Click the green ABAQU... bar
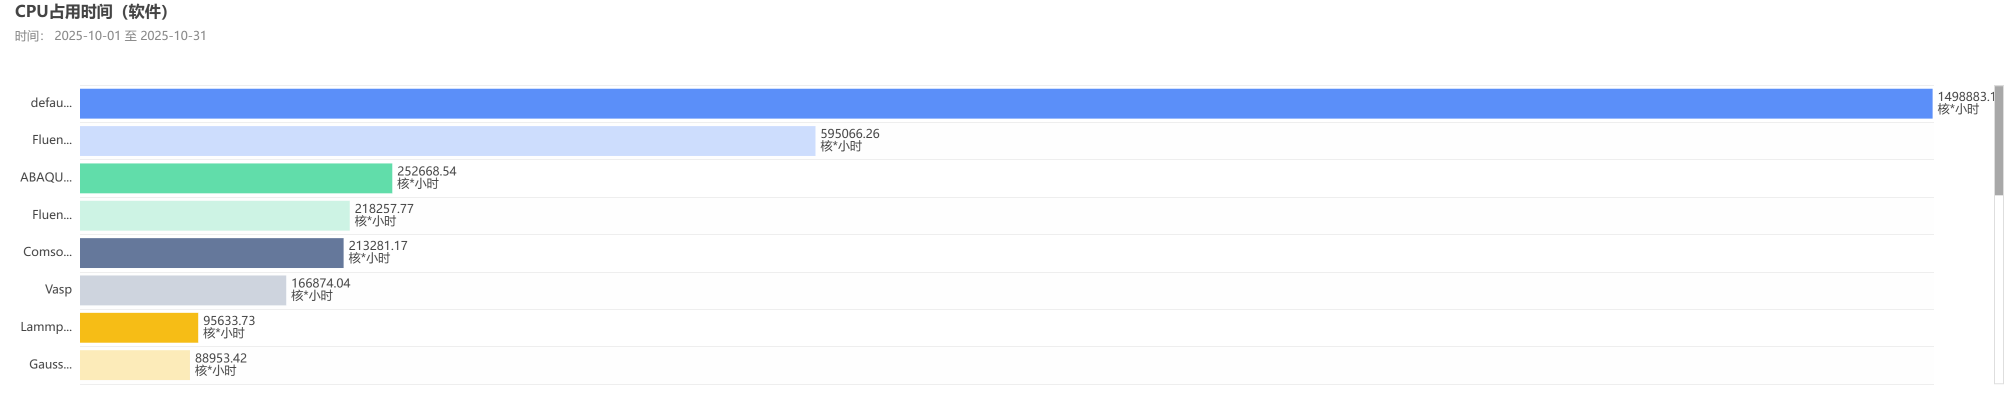Viewport: 2004px width, 404px height. 235,178
